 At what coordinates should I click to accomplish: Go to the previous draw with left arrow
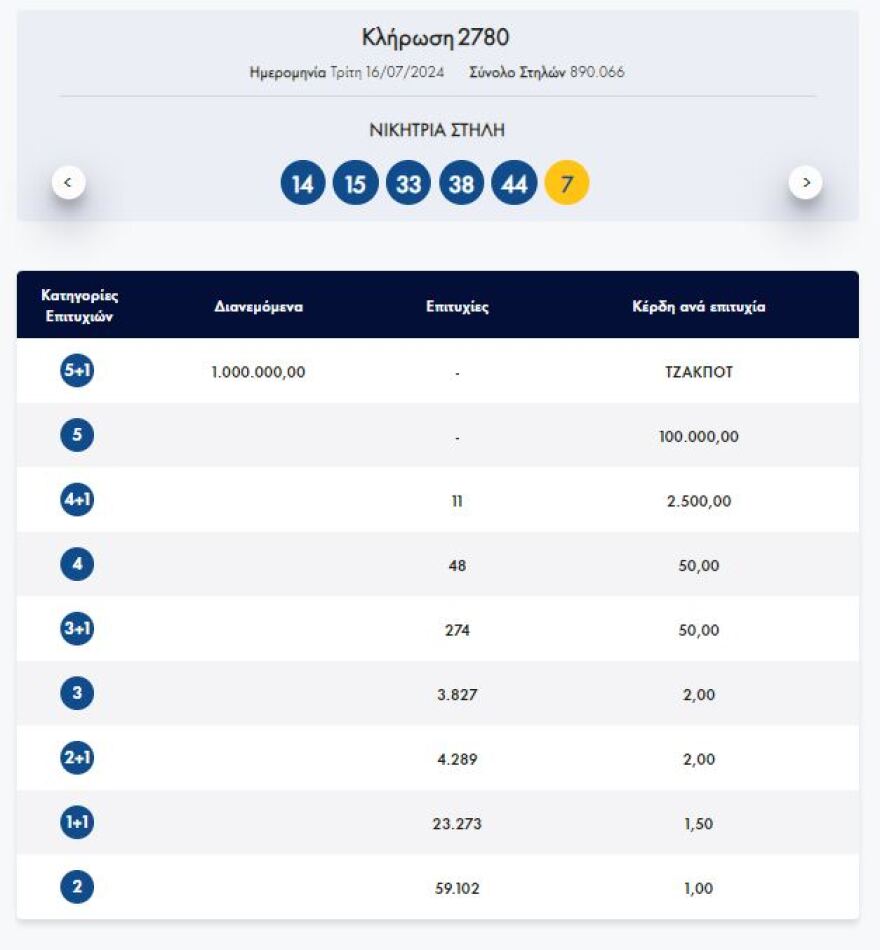point(68,183)
